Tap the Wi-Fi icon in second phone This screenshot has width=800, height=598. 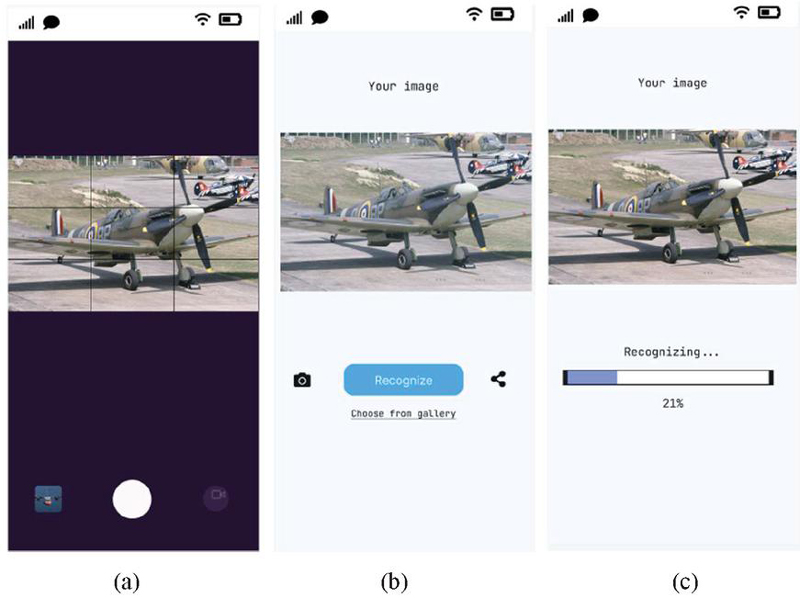point(474,14)
